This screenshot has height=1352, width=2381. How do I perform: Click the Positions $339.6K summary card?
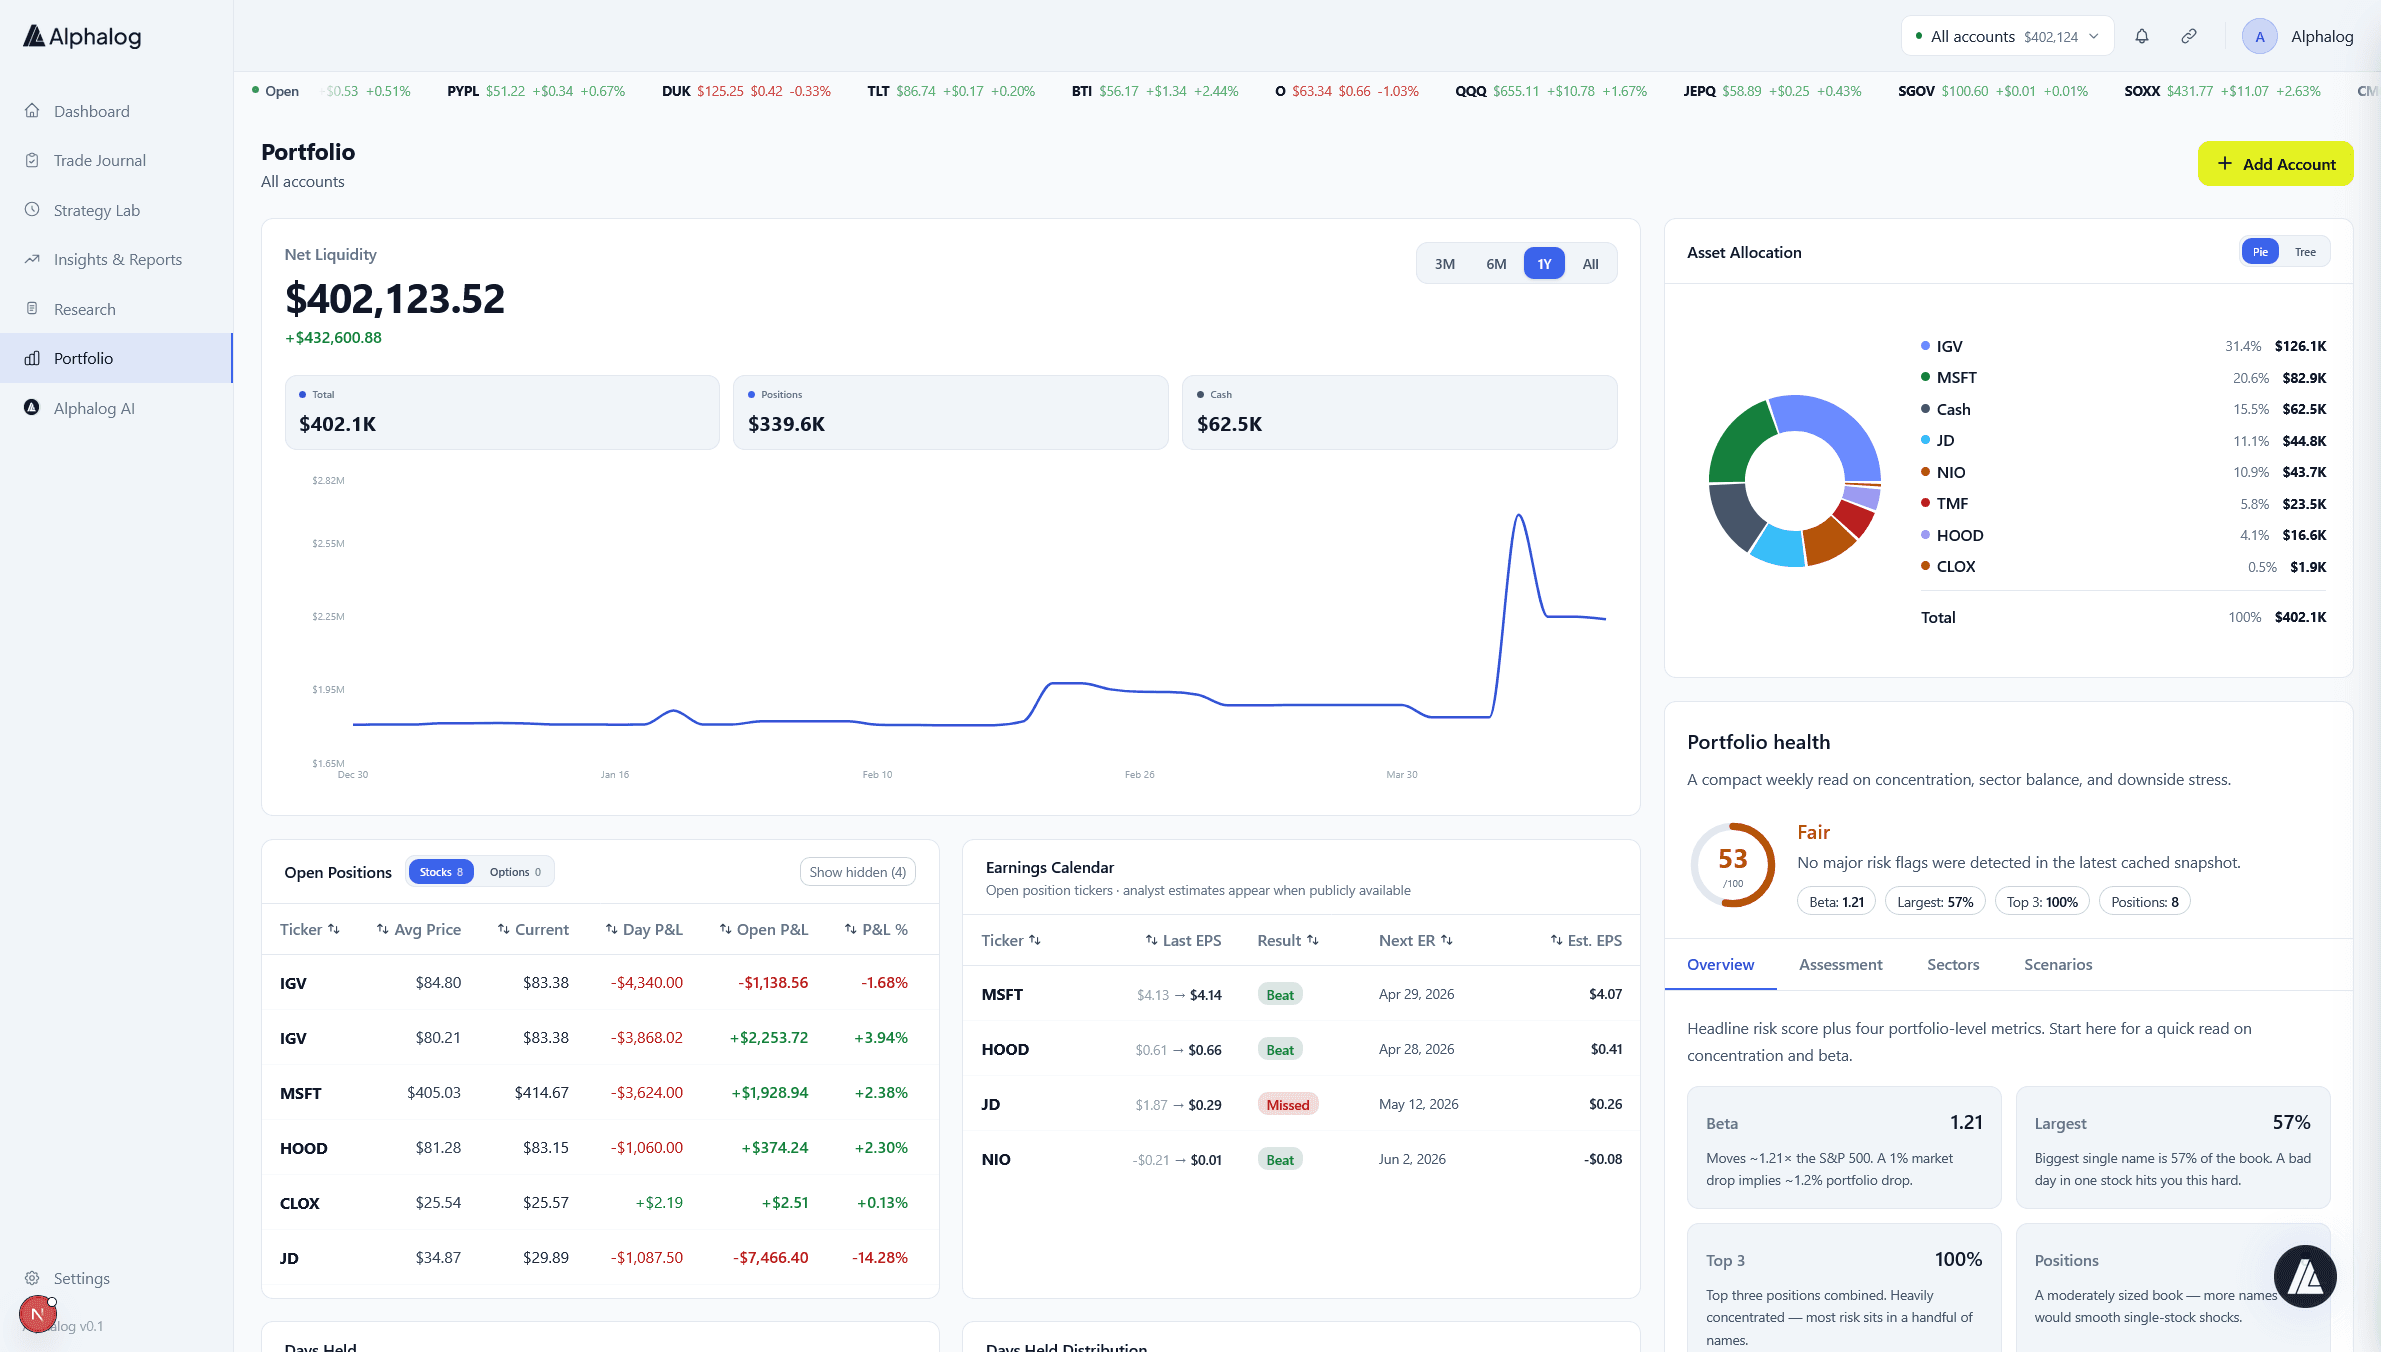click(x=950, y=412)
